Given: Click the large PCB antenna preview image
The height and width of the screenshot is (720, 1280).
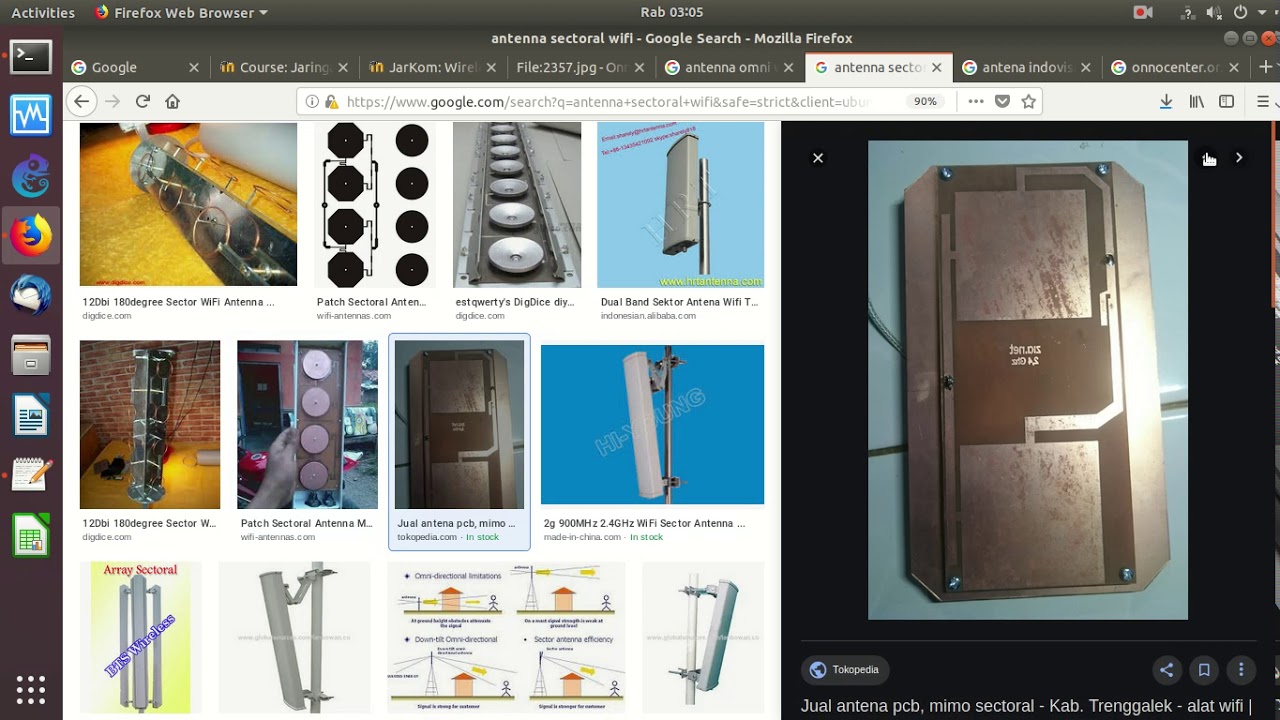Looking at the screenshot, I should click(1028, 380).
